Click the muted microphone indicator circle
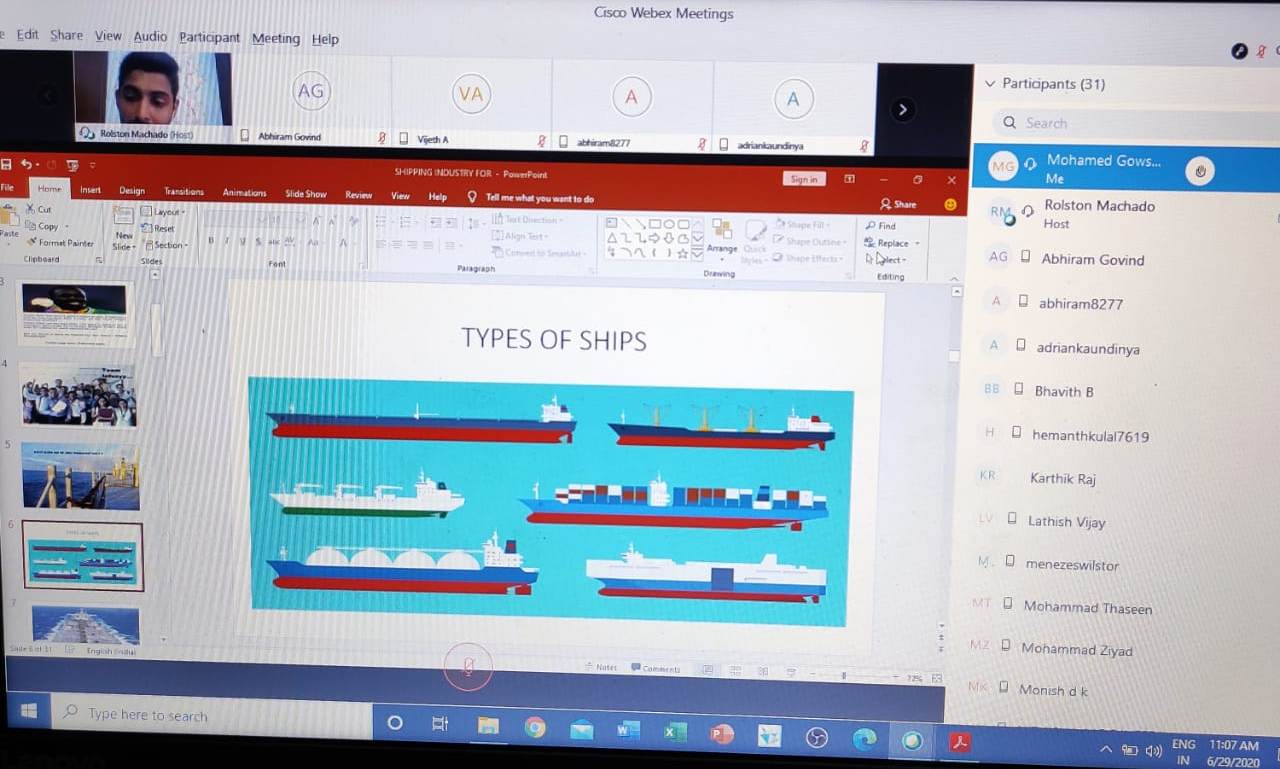 pos(468,667)
